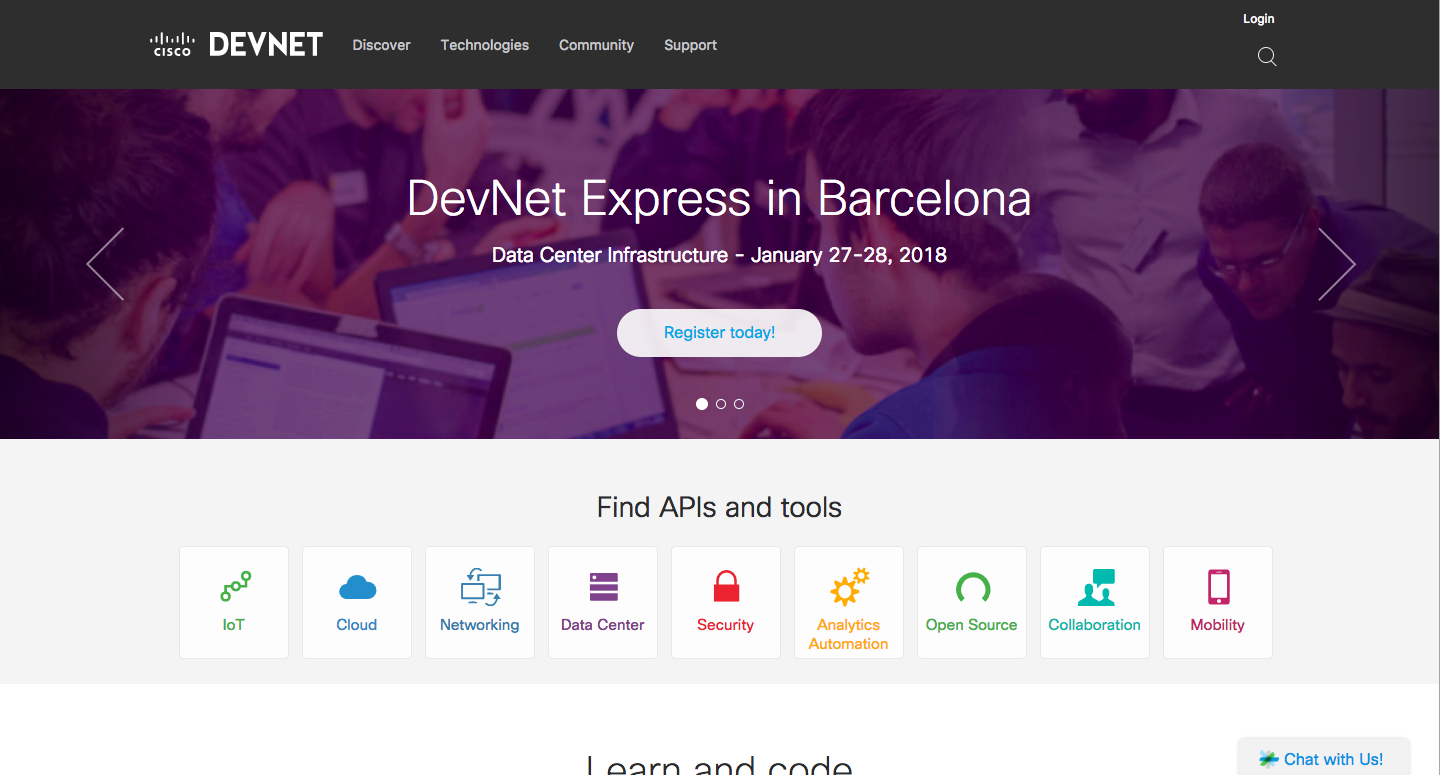Screen dimensions: 1440x775
Task: Click the Cloud label text
Action: pos(357,625)
